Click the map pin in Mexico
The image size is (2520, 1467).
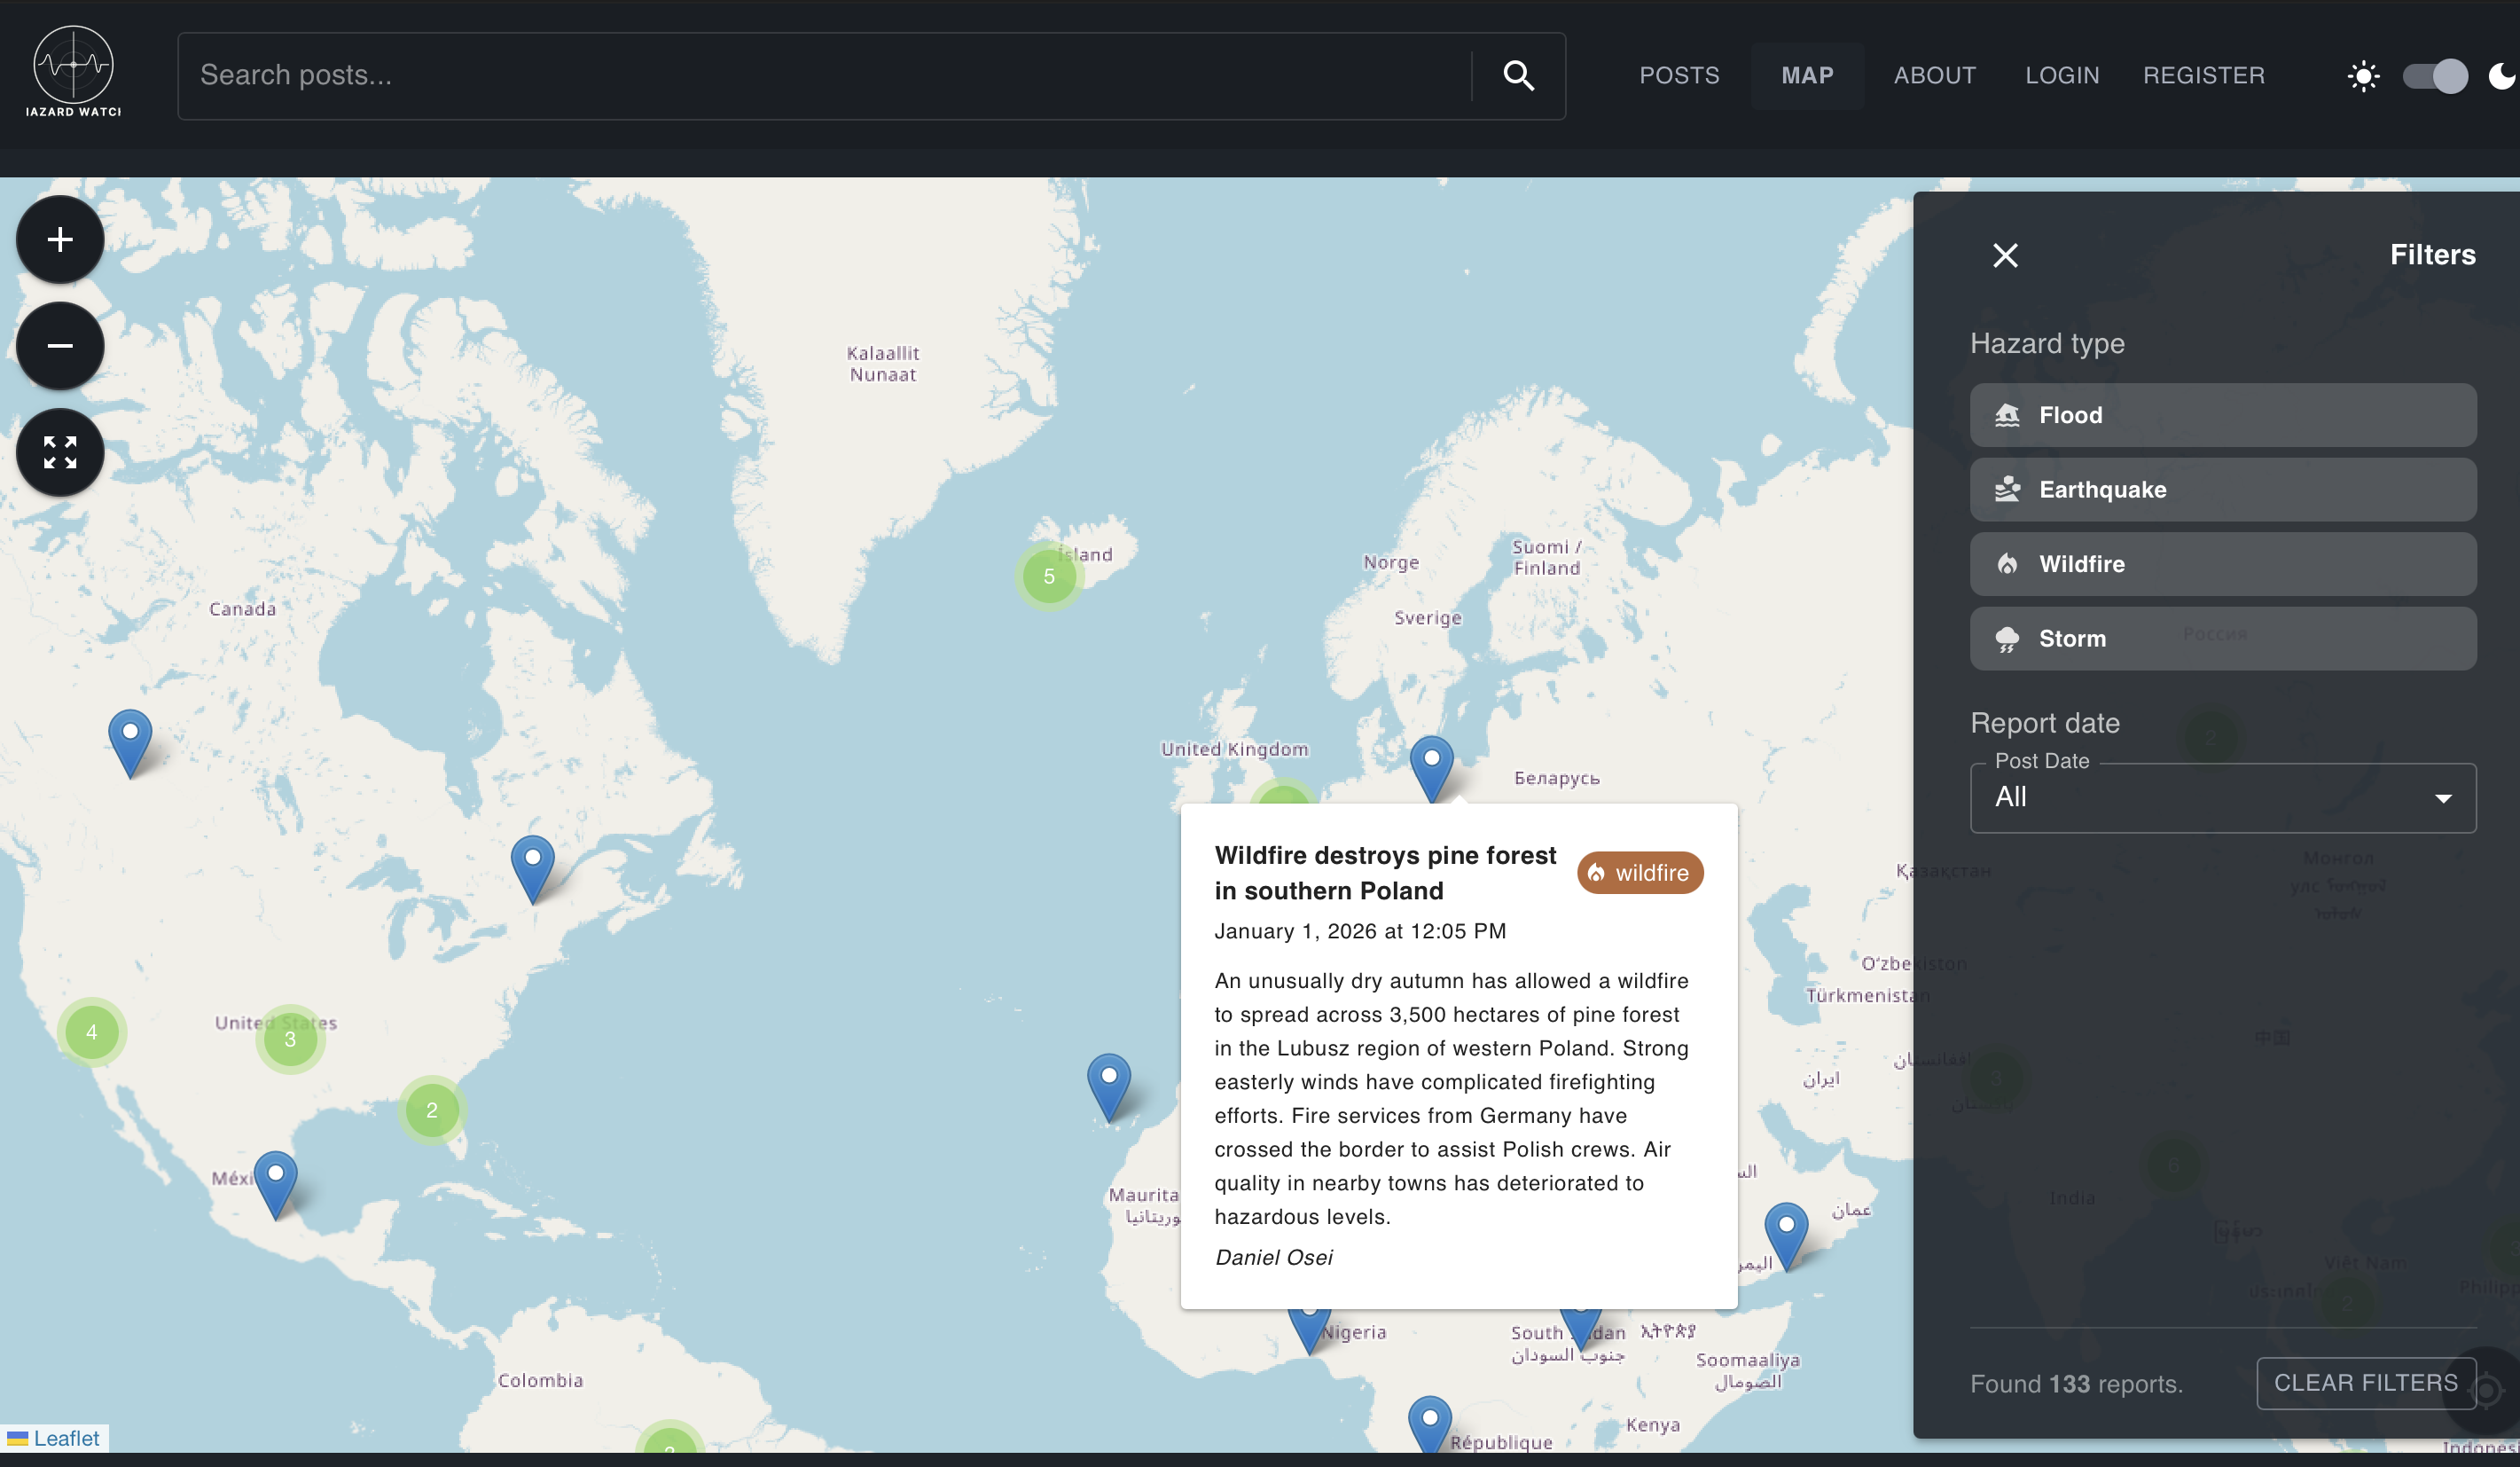(x=276, y=1185)
